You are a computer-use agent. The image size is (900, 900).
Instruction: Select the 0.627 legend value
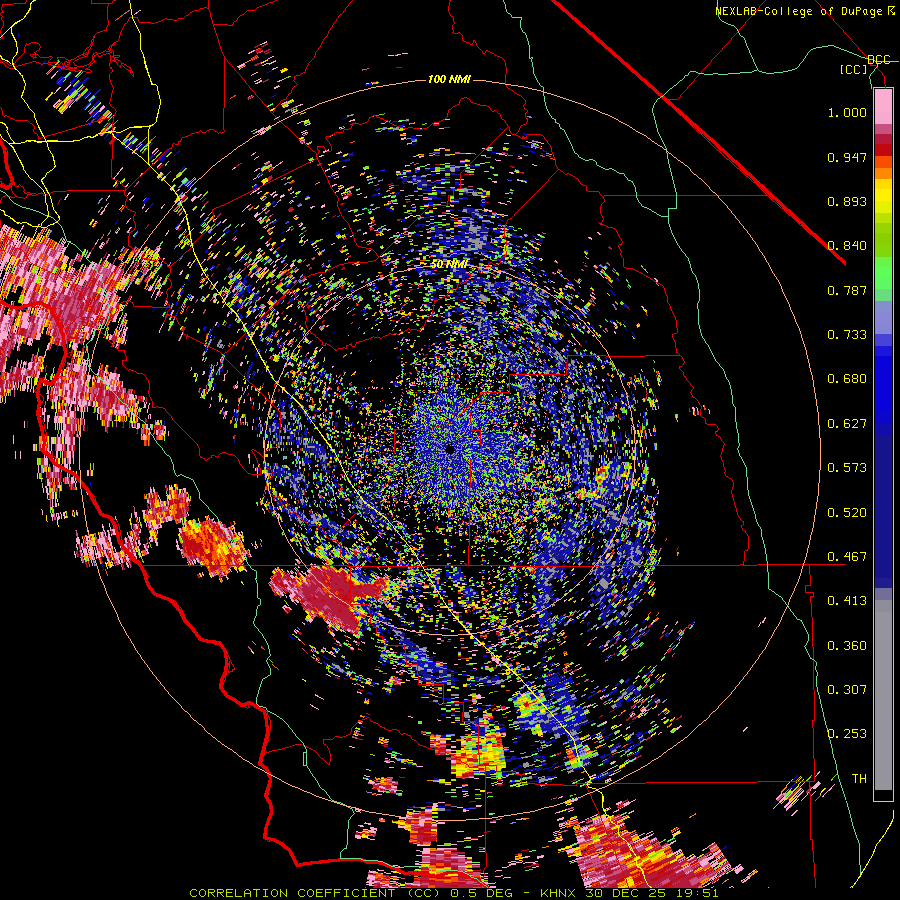point(847,424)
